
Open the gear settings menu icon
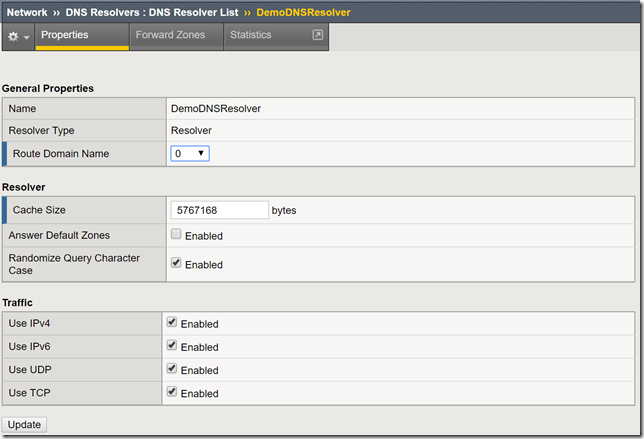(x=13, y=36)
